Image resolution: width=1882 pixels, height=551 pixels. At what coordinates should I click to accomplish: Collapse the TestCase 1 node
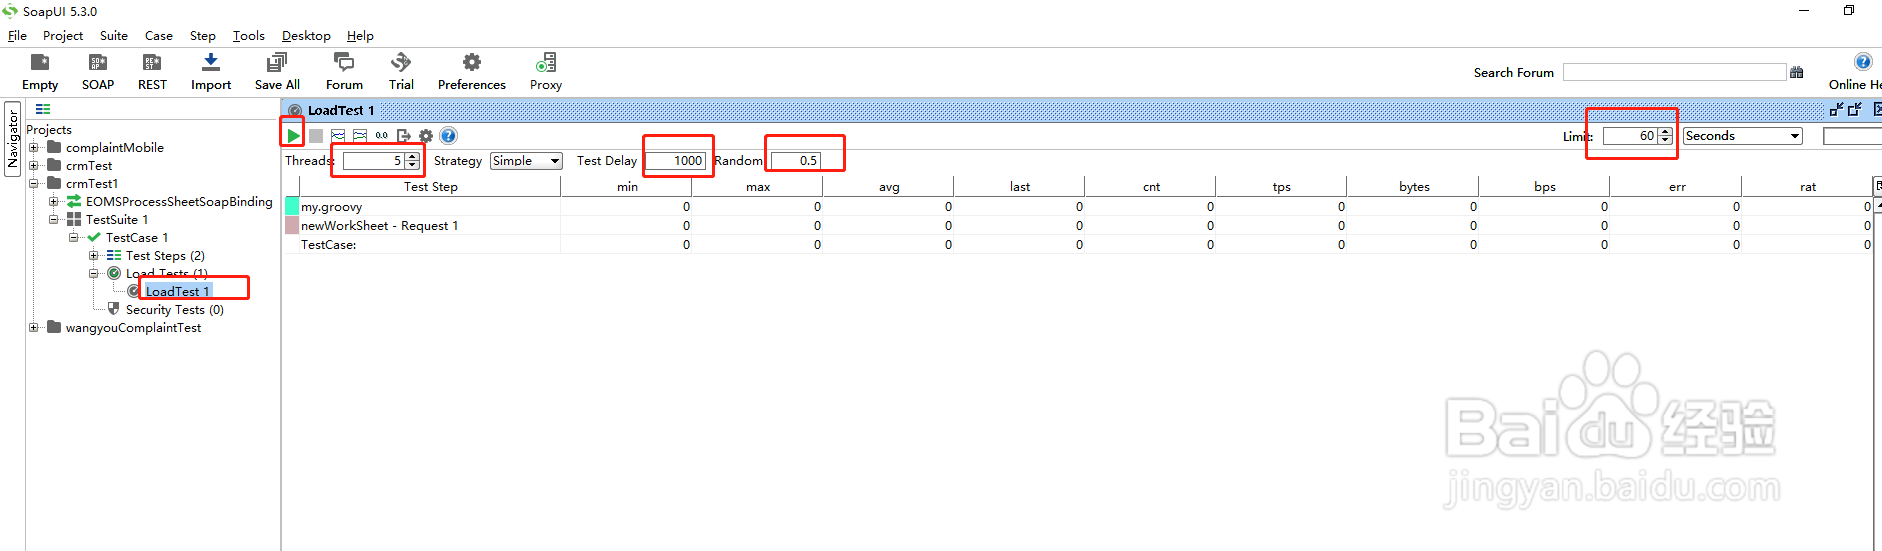click(73, 237)
